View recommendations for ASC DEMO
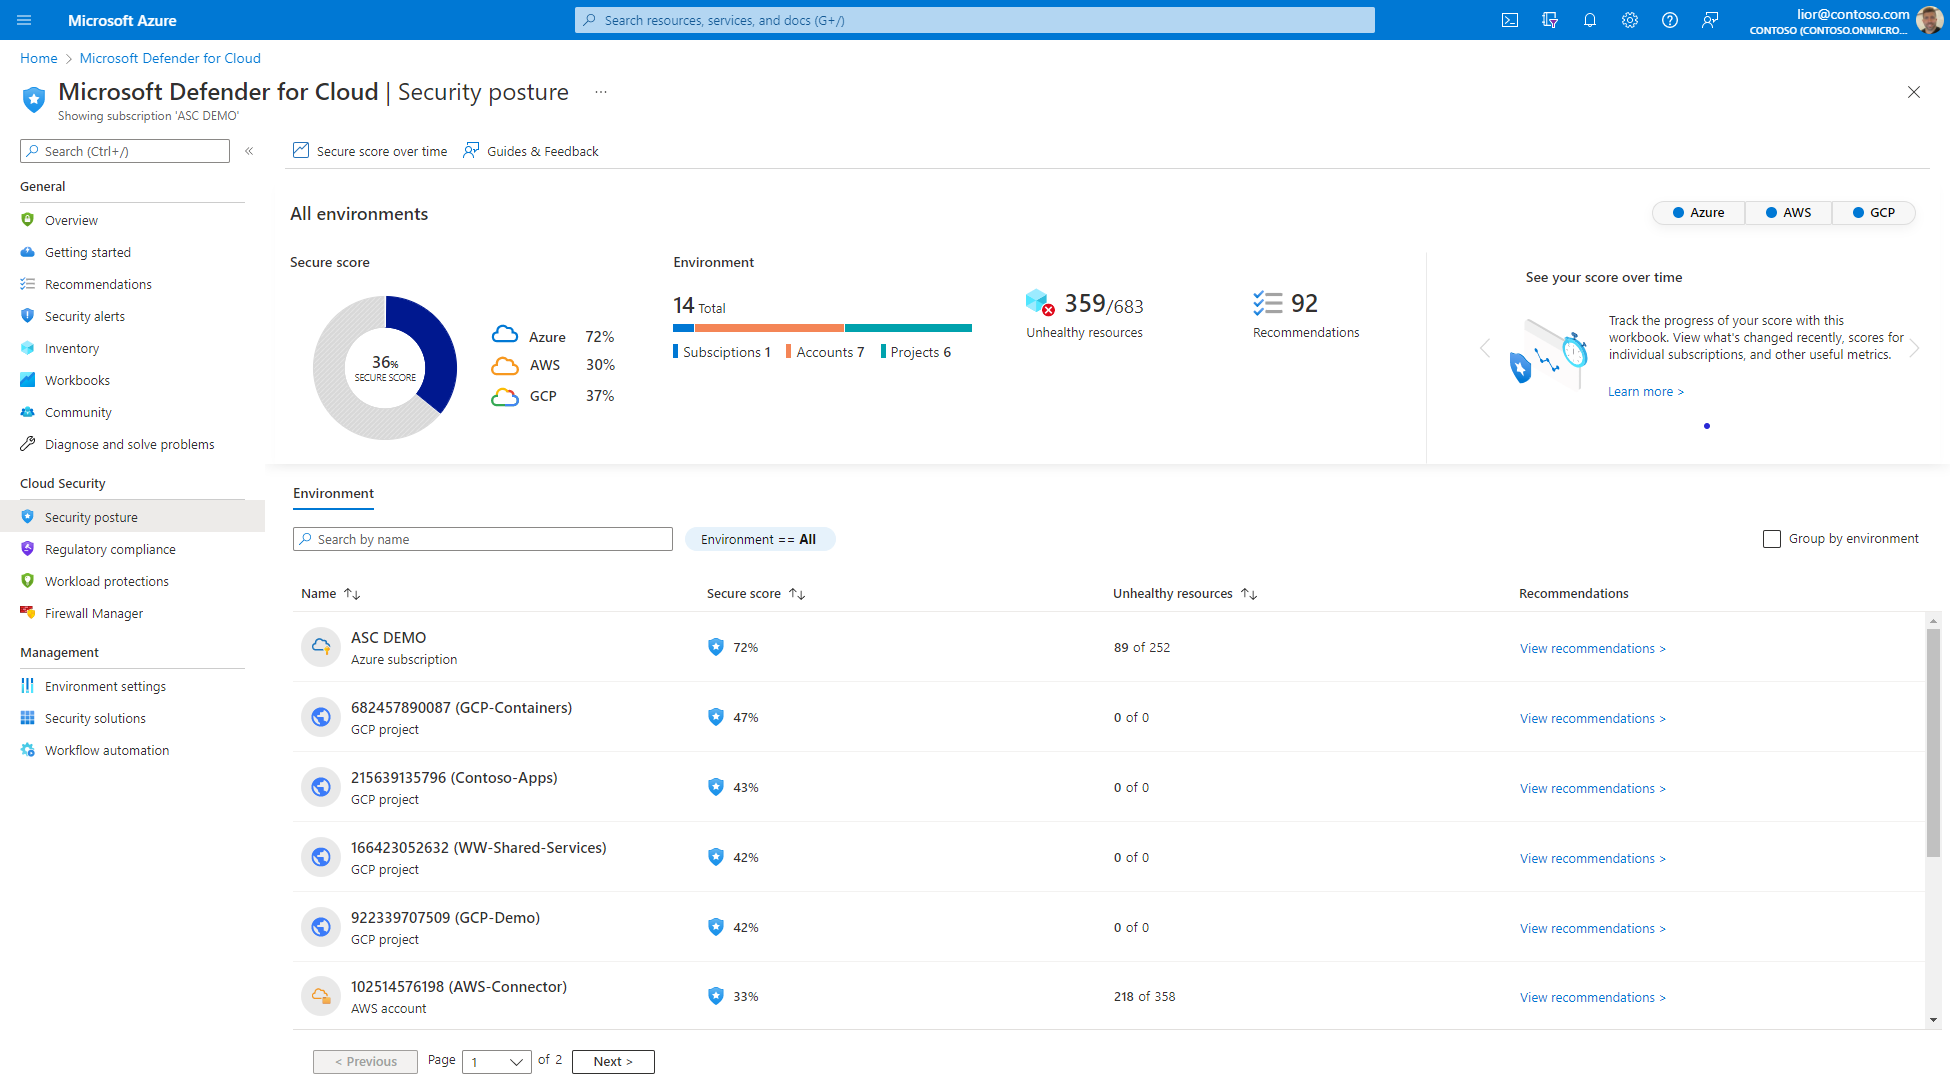1950x1087 pixels. click(1593, 648)
